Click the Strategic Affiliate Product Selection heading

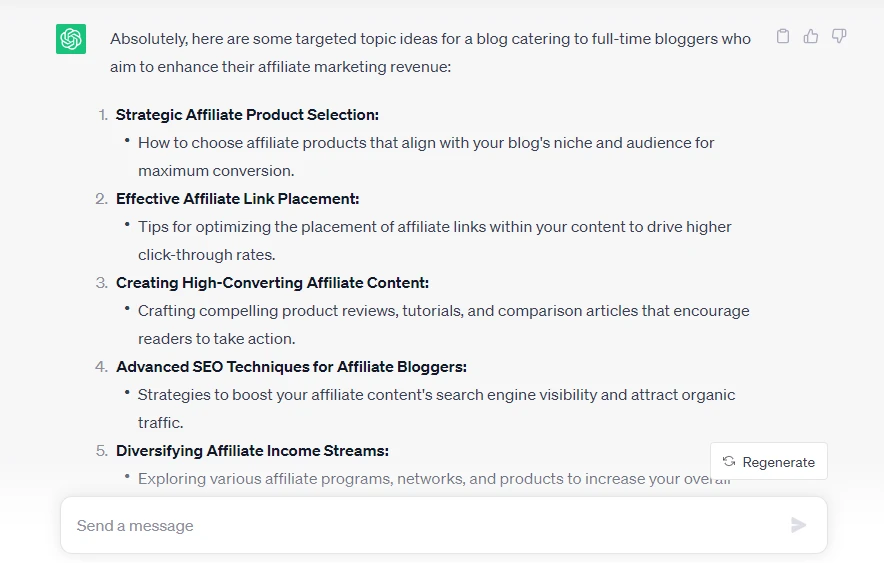[247, 114]
